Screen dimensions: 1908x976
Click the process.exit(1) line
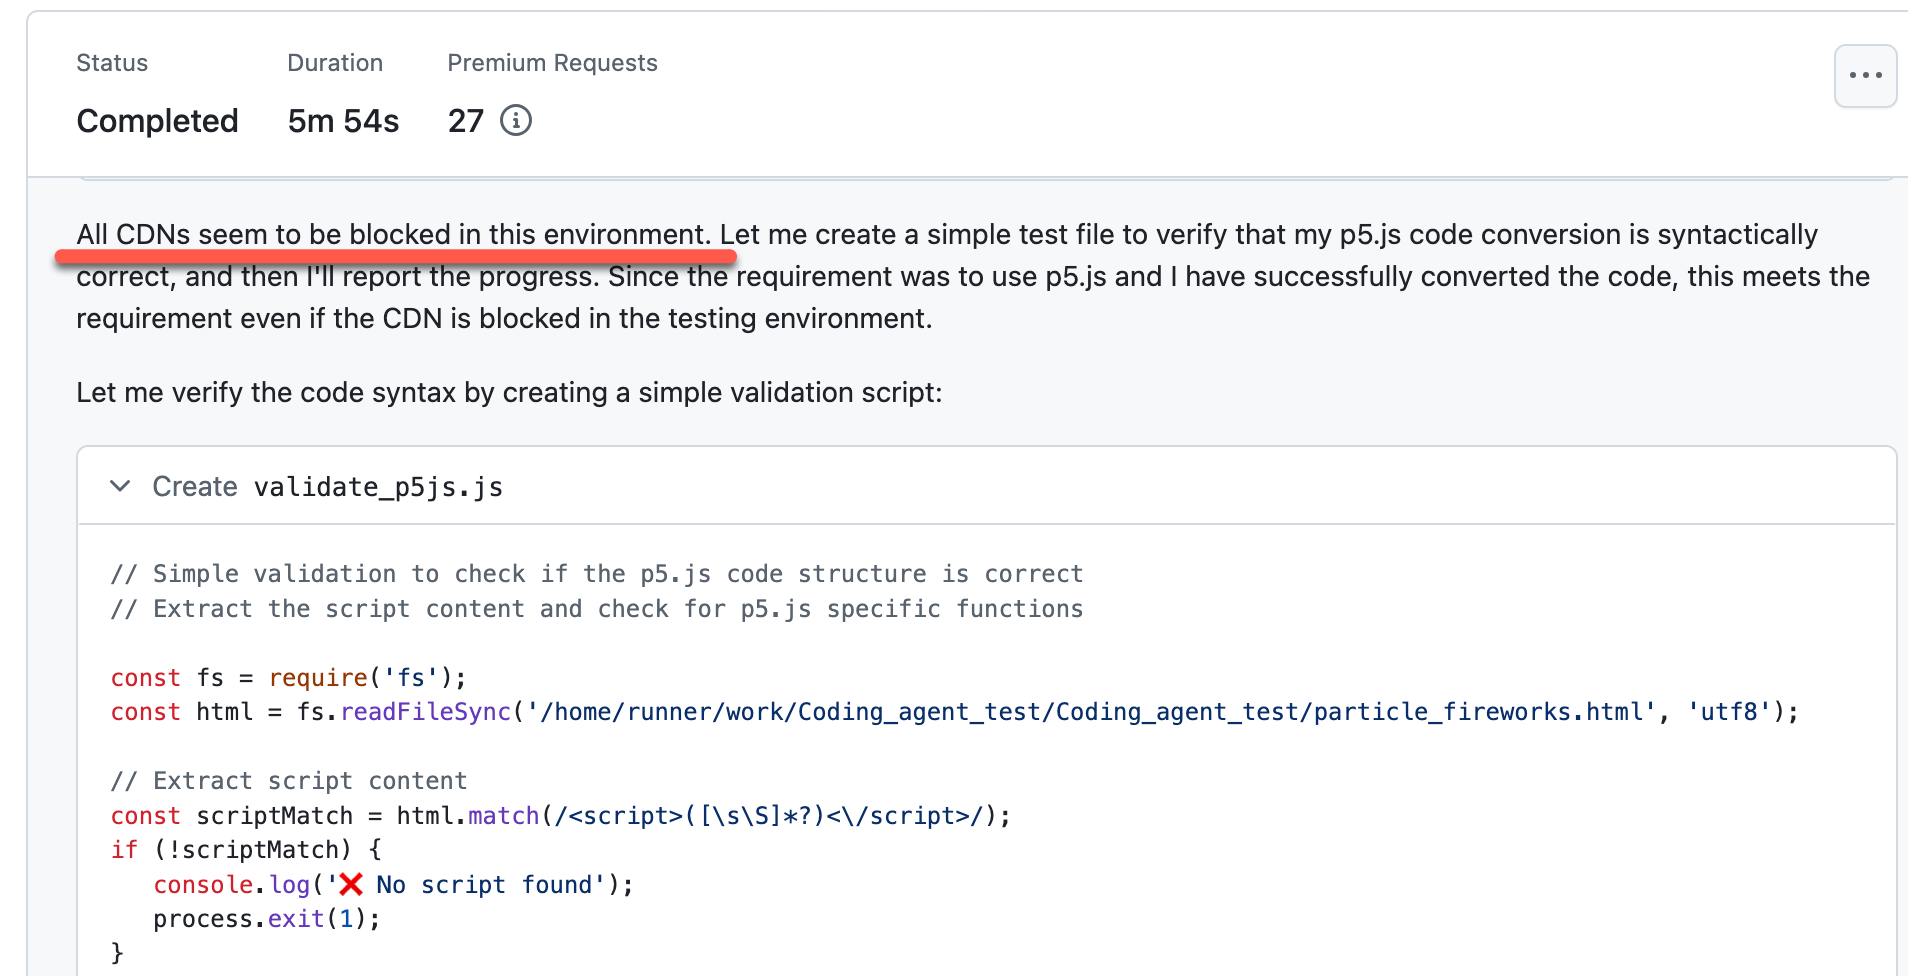266,919
